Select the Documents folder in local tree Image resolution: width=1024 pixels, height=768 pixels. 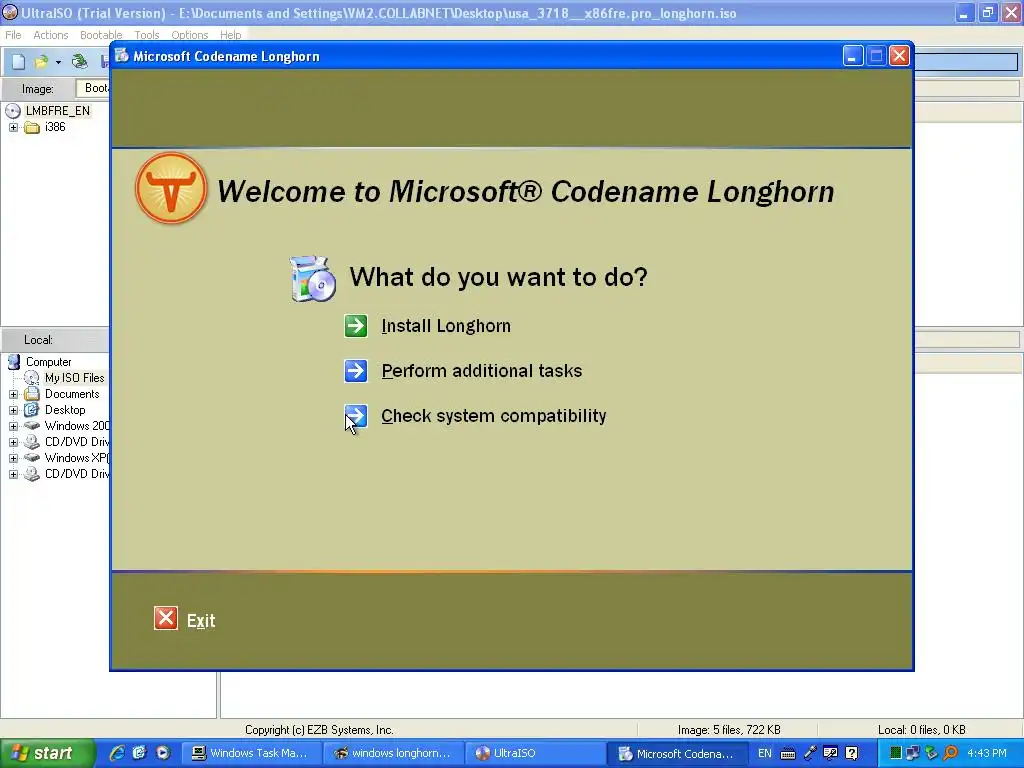72,394
